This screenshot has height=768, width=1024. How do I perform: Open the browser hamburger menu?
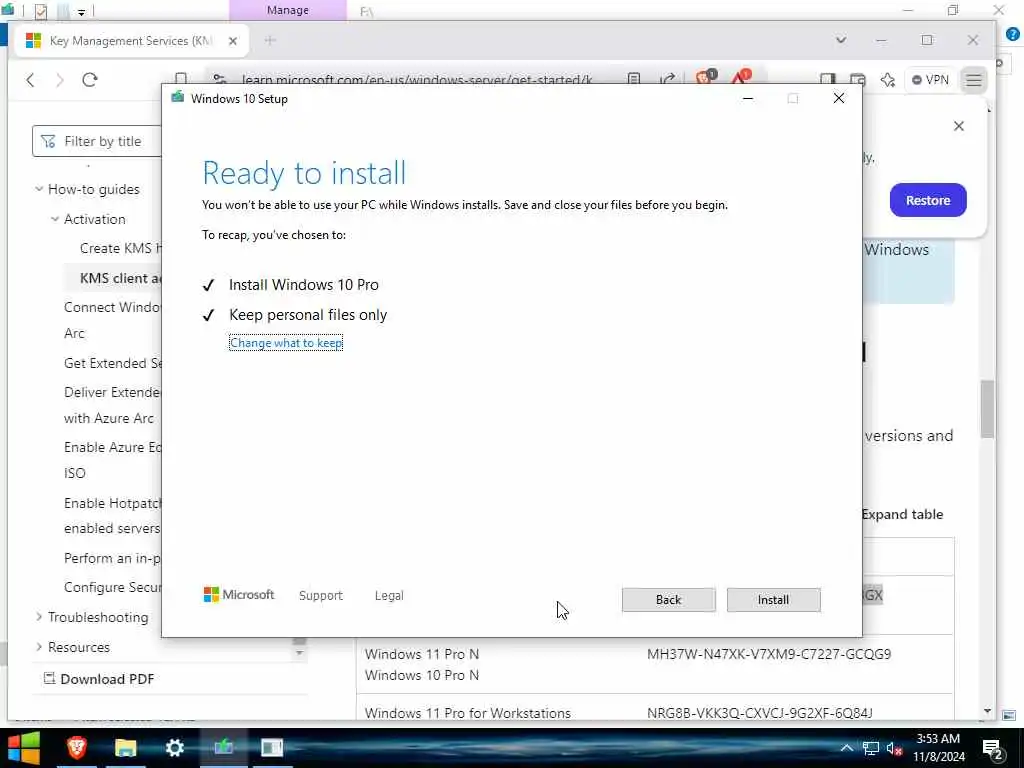(x=974, y=80)
